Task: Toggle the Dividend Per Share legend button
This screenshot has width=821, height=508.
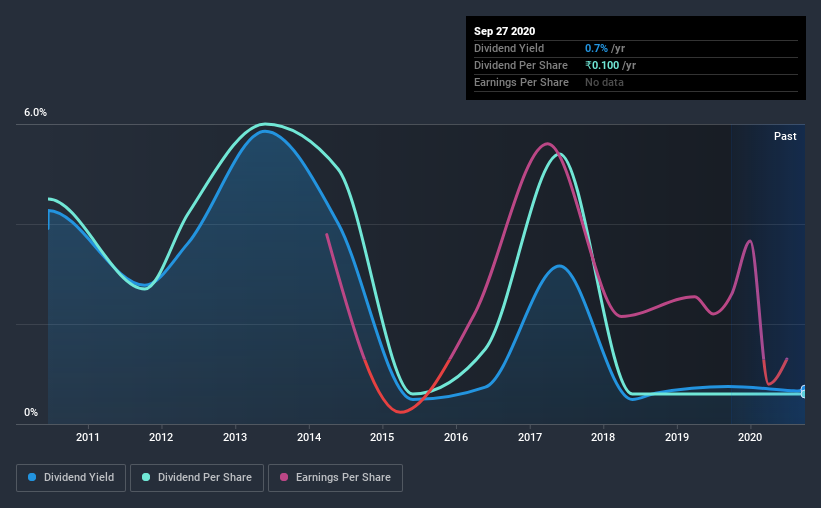Action: coord(197,478)
